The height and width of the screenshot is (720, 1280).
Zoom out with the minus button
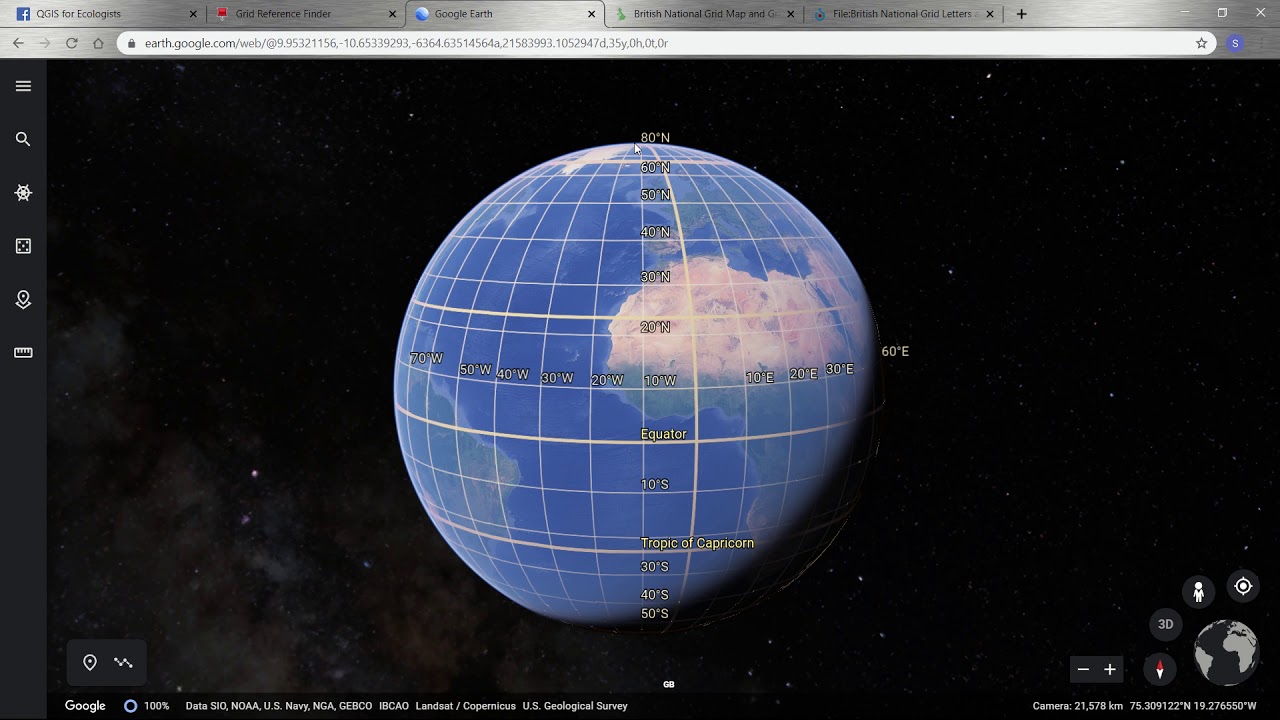[1083, 669]
